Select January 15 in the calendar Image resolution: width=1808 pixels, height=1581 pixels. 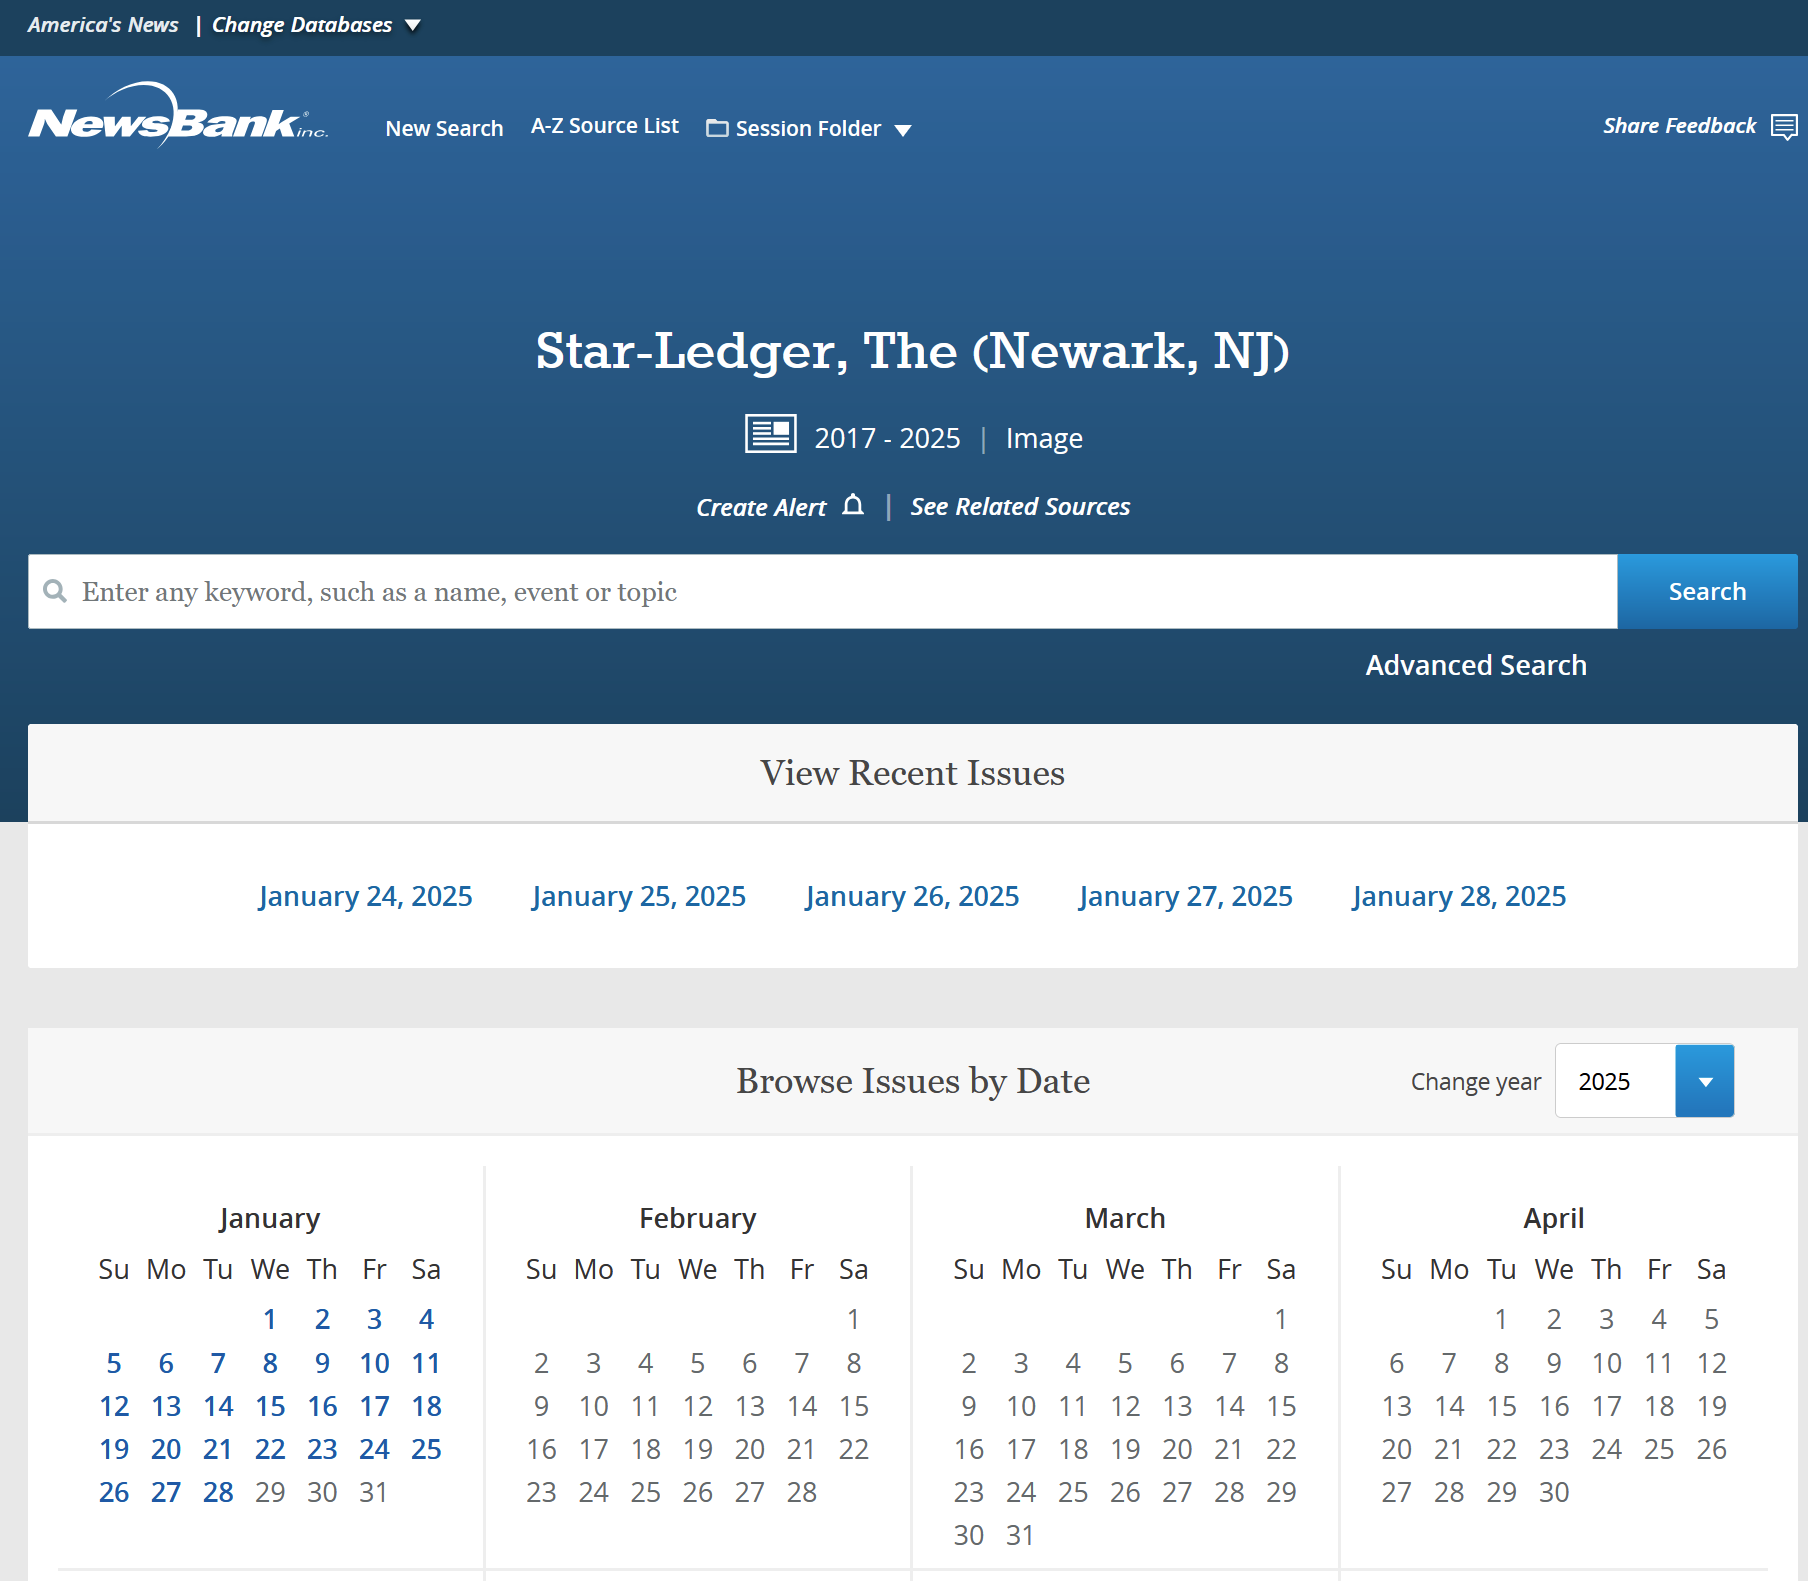point(270,1406)
